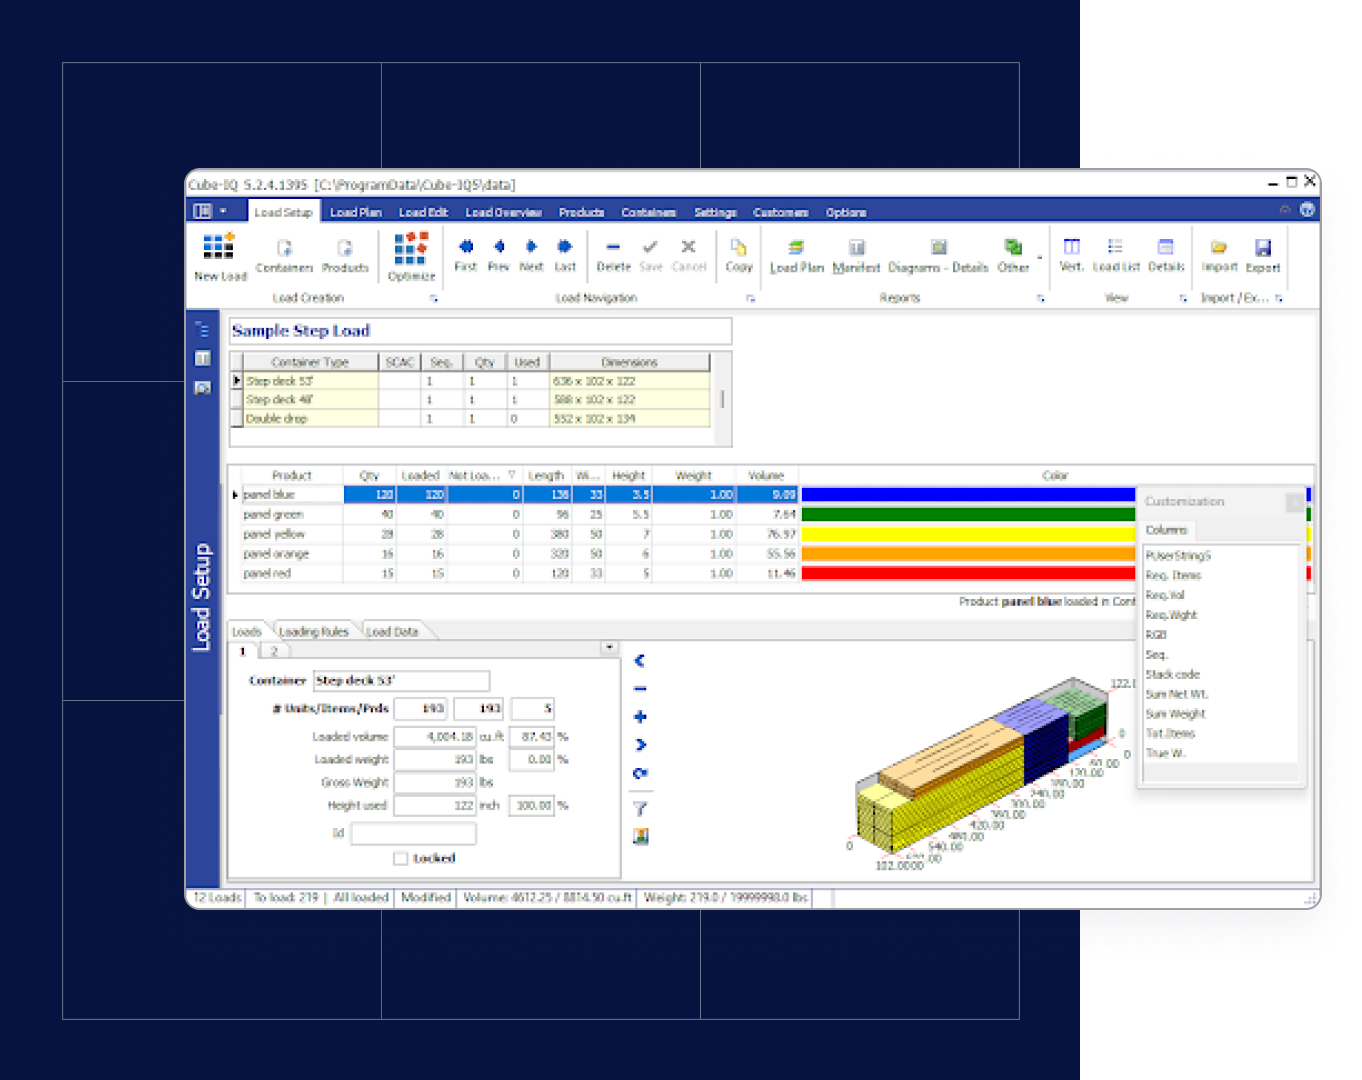The height and width of the screenshot is (1080, 1362).
Task: Expand the Load Creation group launcher
Action: click(434, 298)
